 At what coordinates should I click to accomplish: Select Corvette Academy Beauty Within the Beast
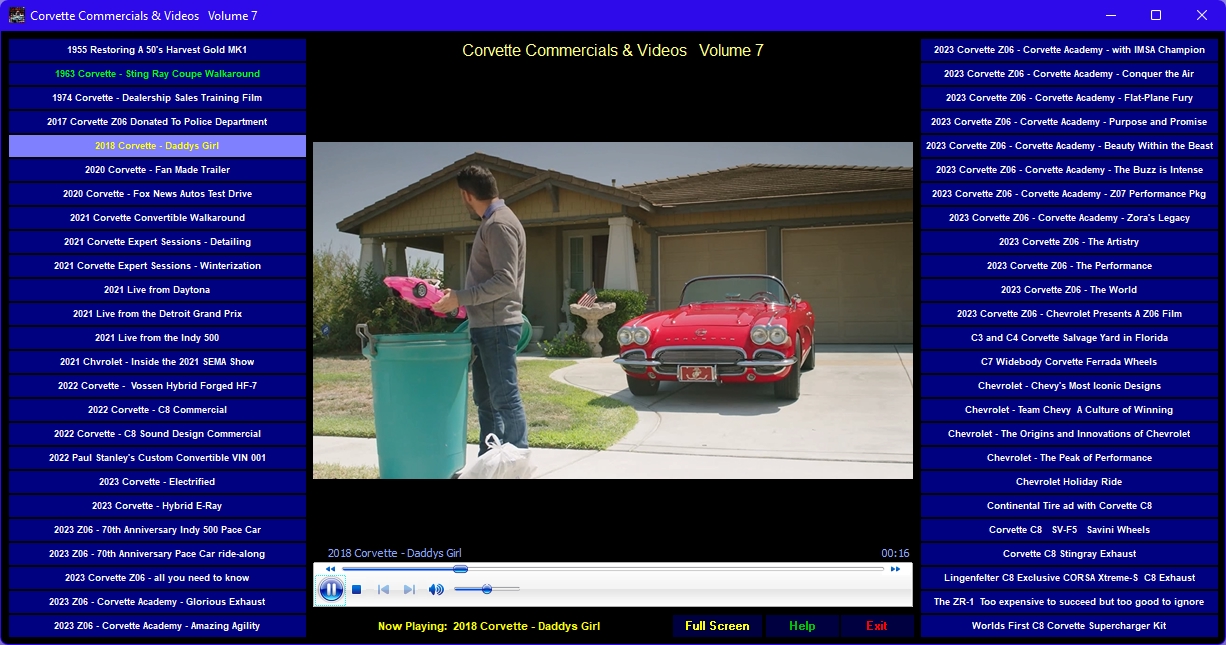[1069, 146]
